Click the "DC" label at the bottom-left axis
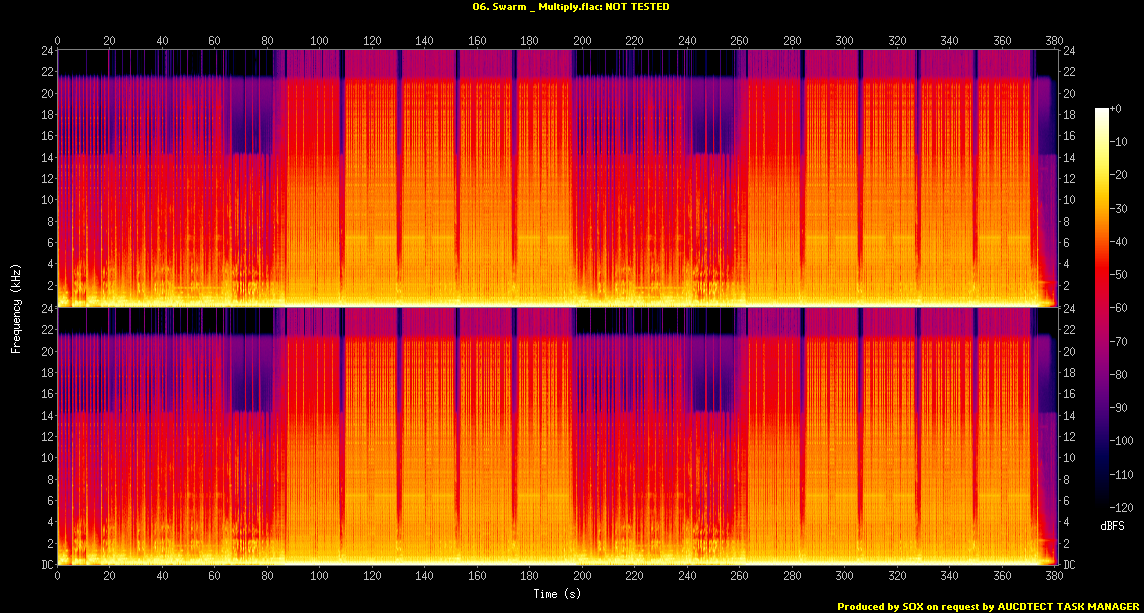This screenshot has width=1144, height=613. (46, 565)
